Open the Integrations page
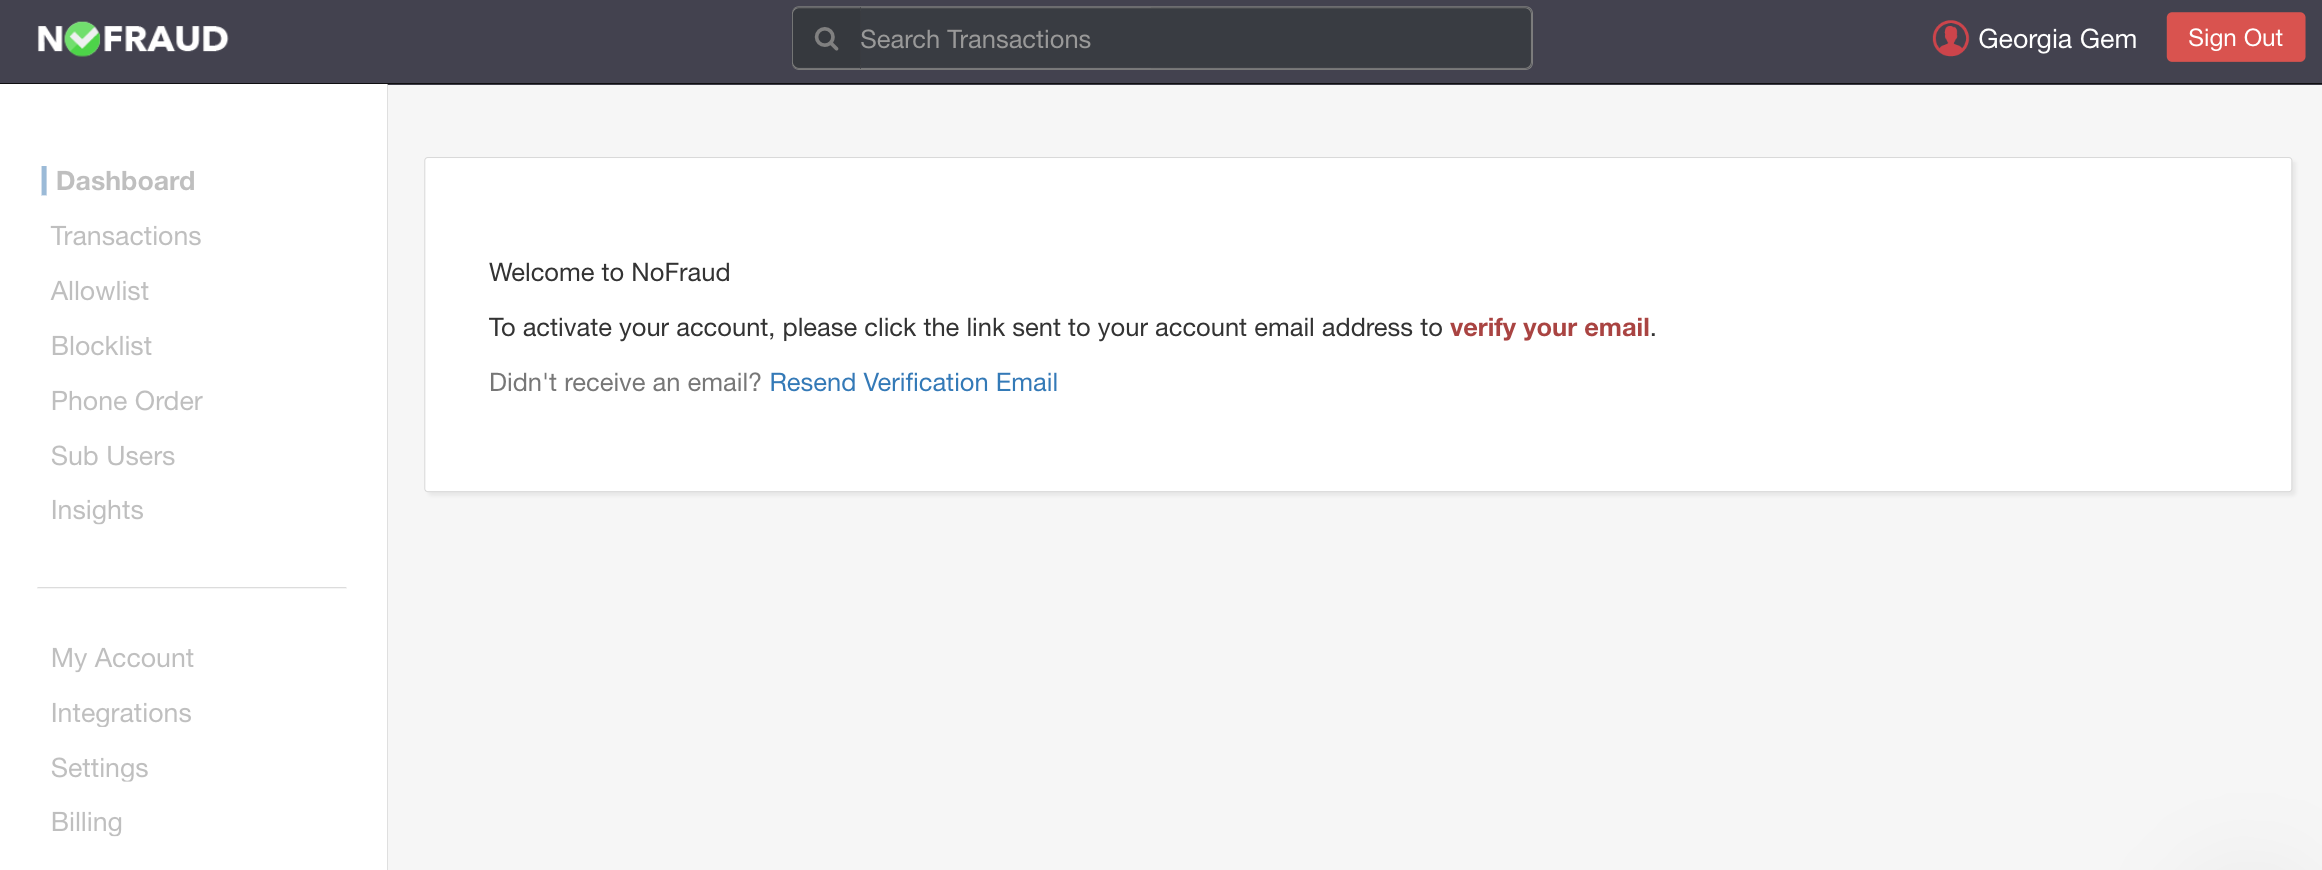This screenshot has height=870, width=2322. [x=121, y=712]
